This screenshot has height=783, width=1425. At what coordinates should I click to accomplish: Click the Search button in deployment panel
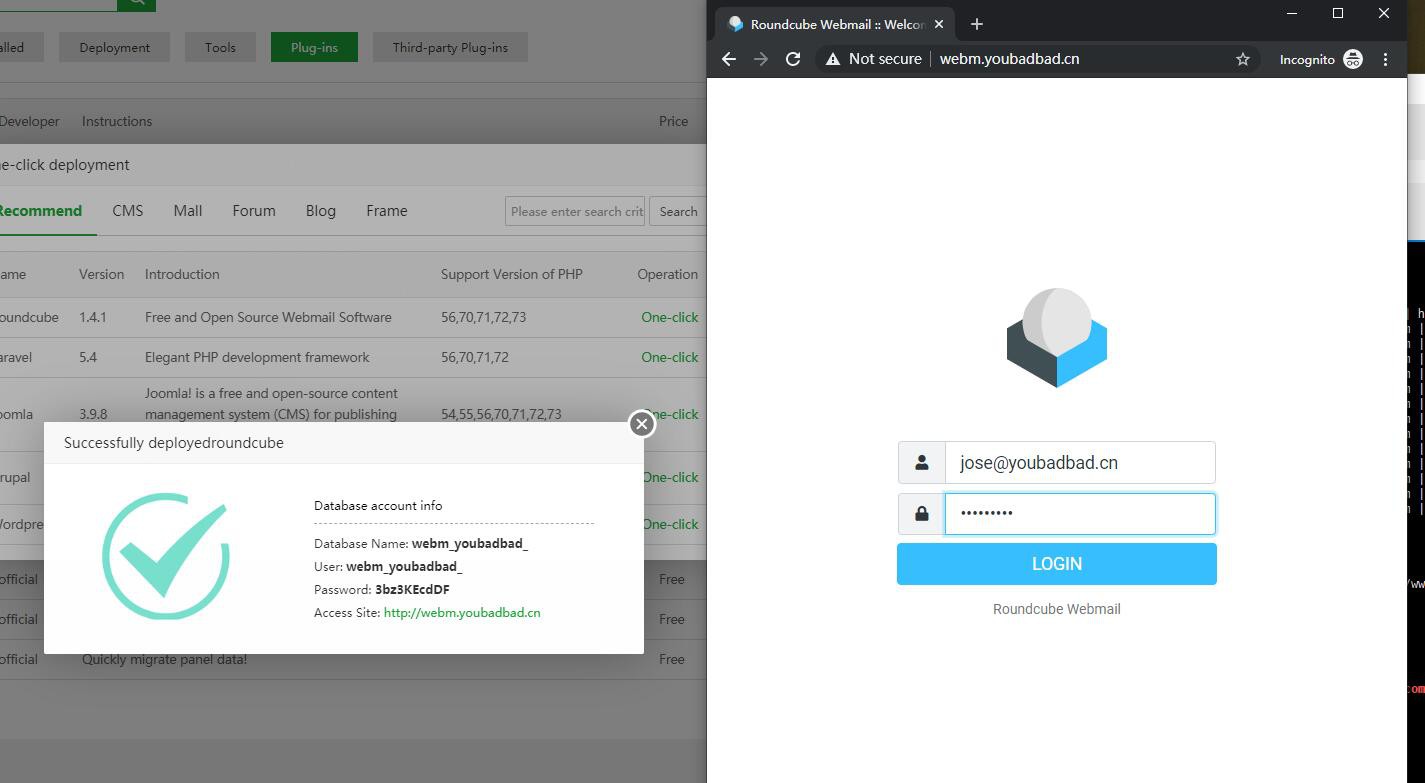pos(678,211)
